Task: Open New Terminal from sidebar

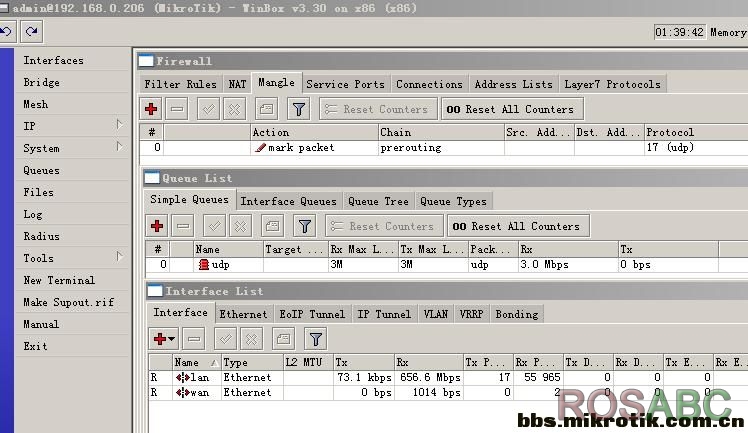Action: pyautogui.click(x=59, y=280)
